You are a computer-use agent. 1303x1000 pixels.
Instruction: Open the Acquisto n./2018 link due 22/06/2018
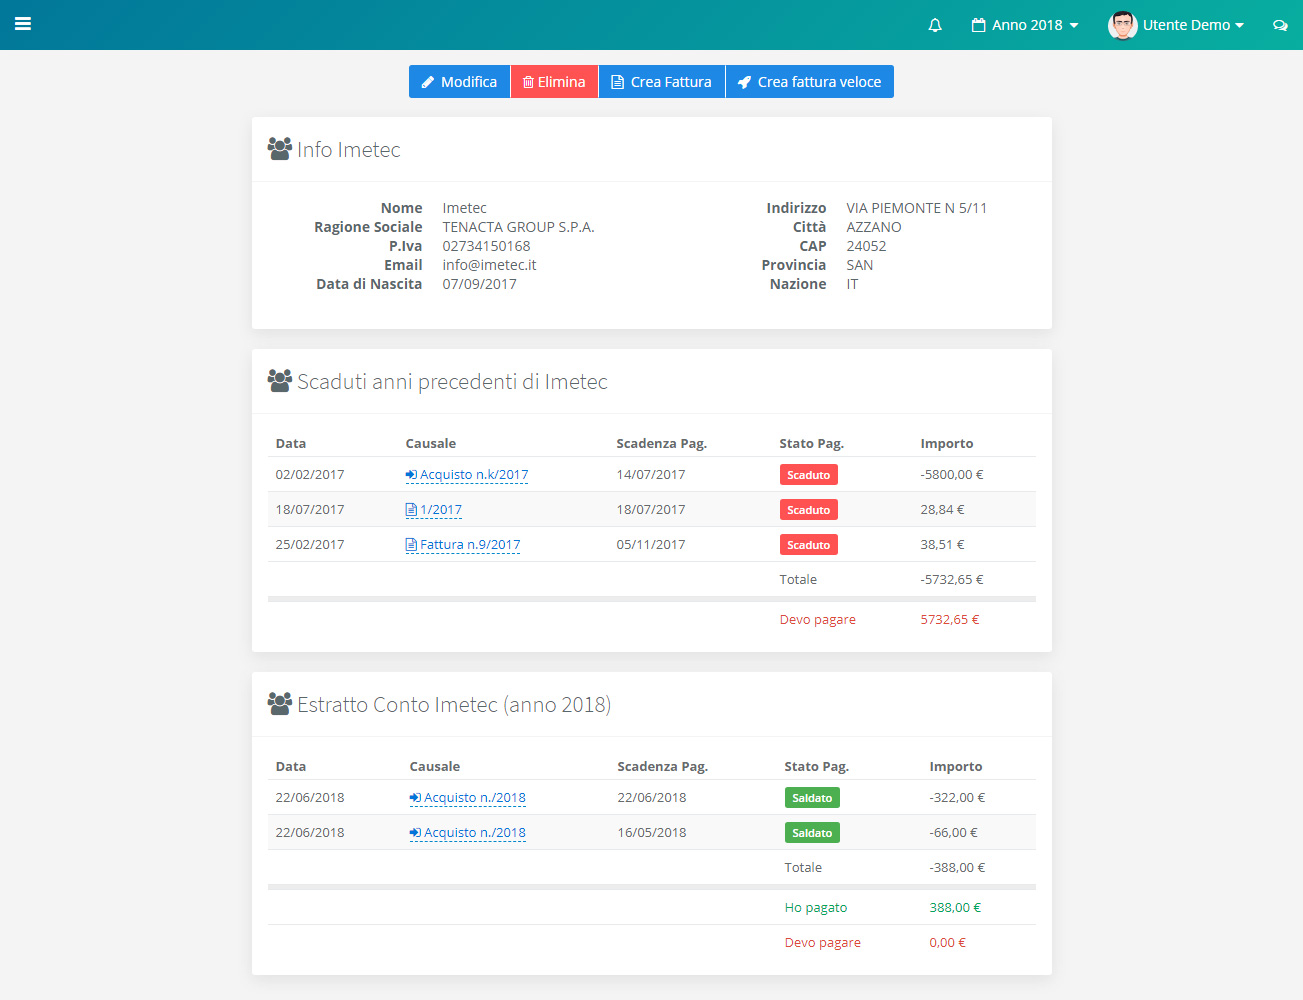coord(467,798)
